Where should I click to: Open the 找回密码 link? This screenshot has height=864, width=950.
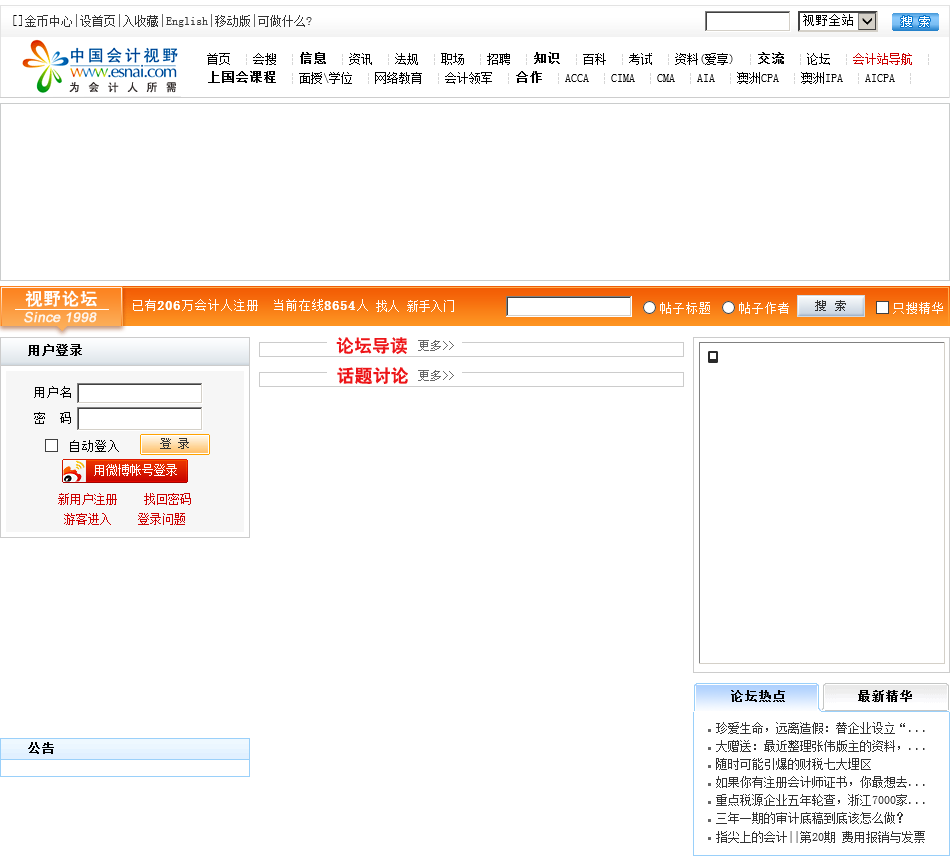(167, 499)
